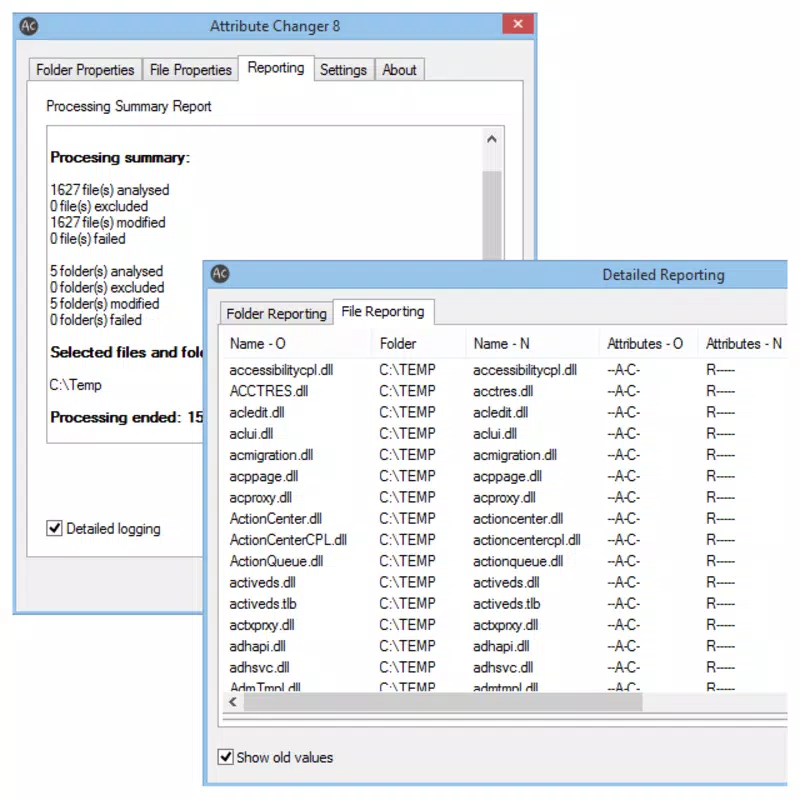Select the Reporting tab

276,68
